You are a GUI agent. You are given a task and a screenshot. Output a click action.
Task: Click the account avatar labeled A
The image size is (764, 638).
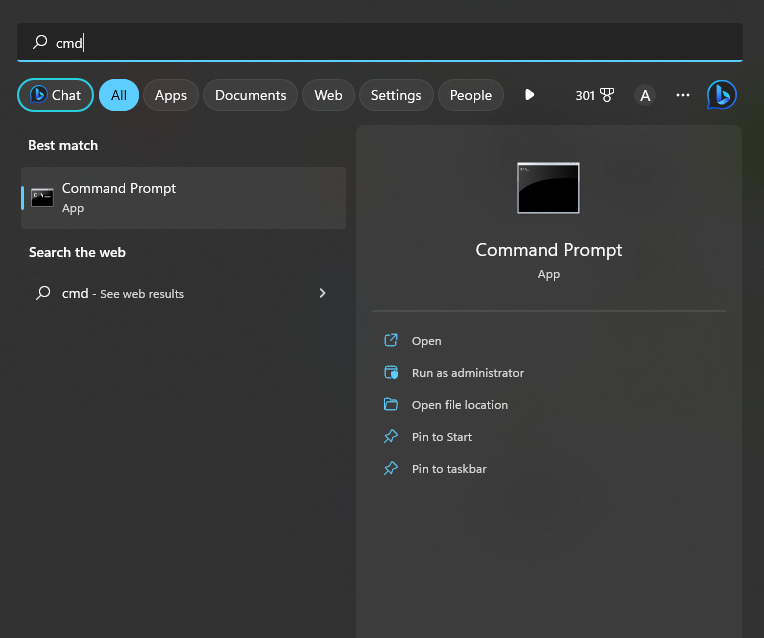coord(645,95)
